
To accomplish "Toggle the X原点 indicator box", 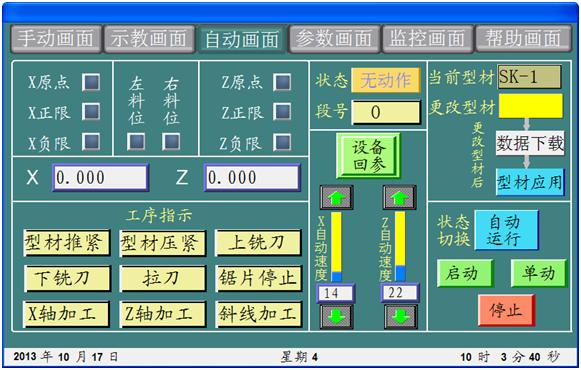I will (x=91, y=82).
